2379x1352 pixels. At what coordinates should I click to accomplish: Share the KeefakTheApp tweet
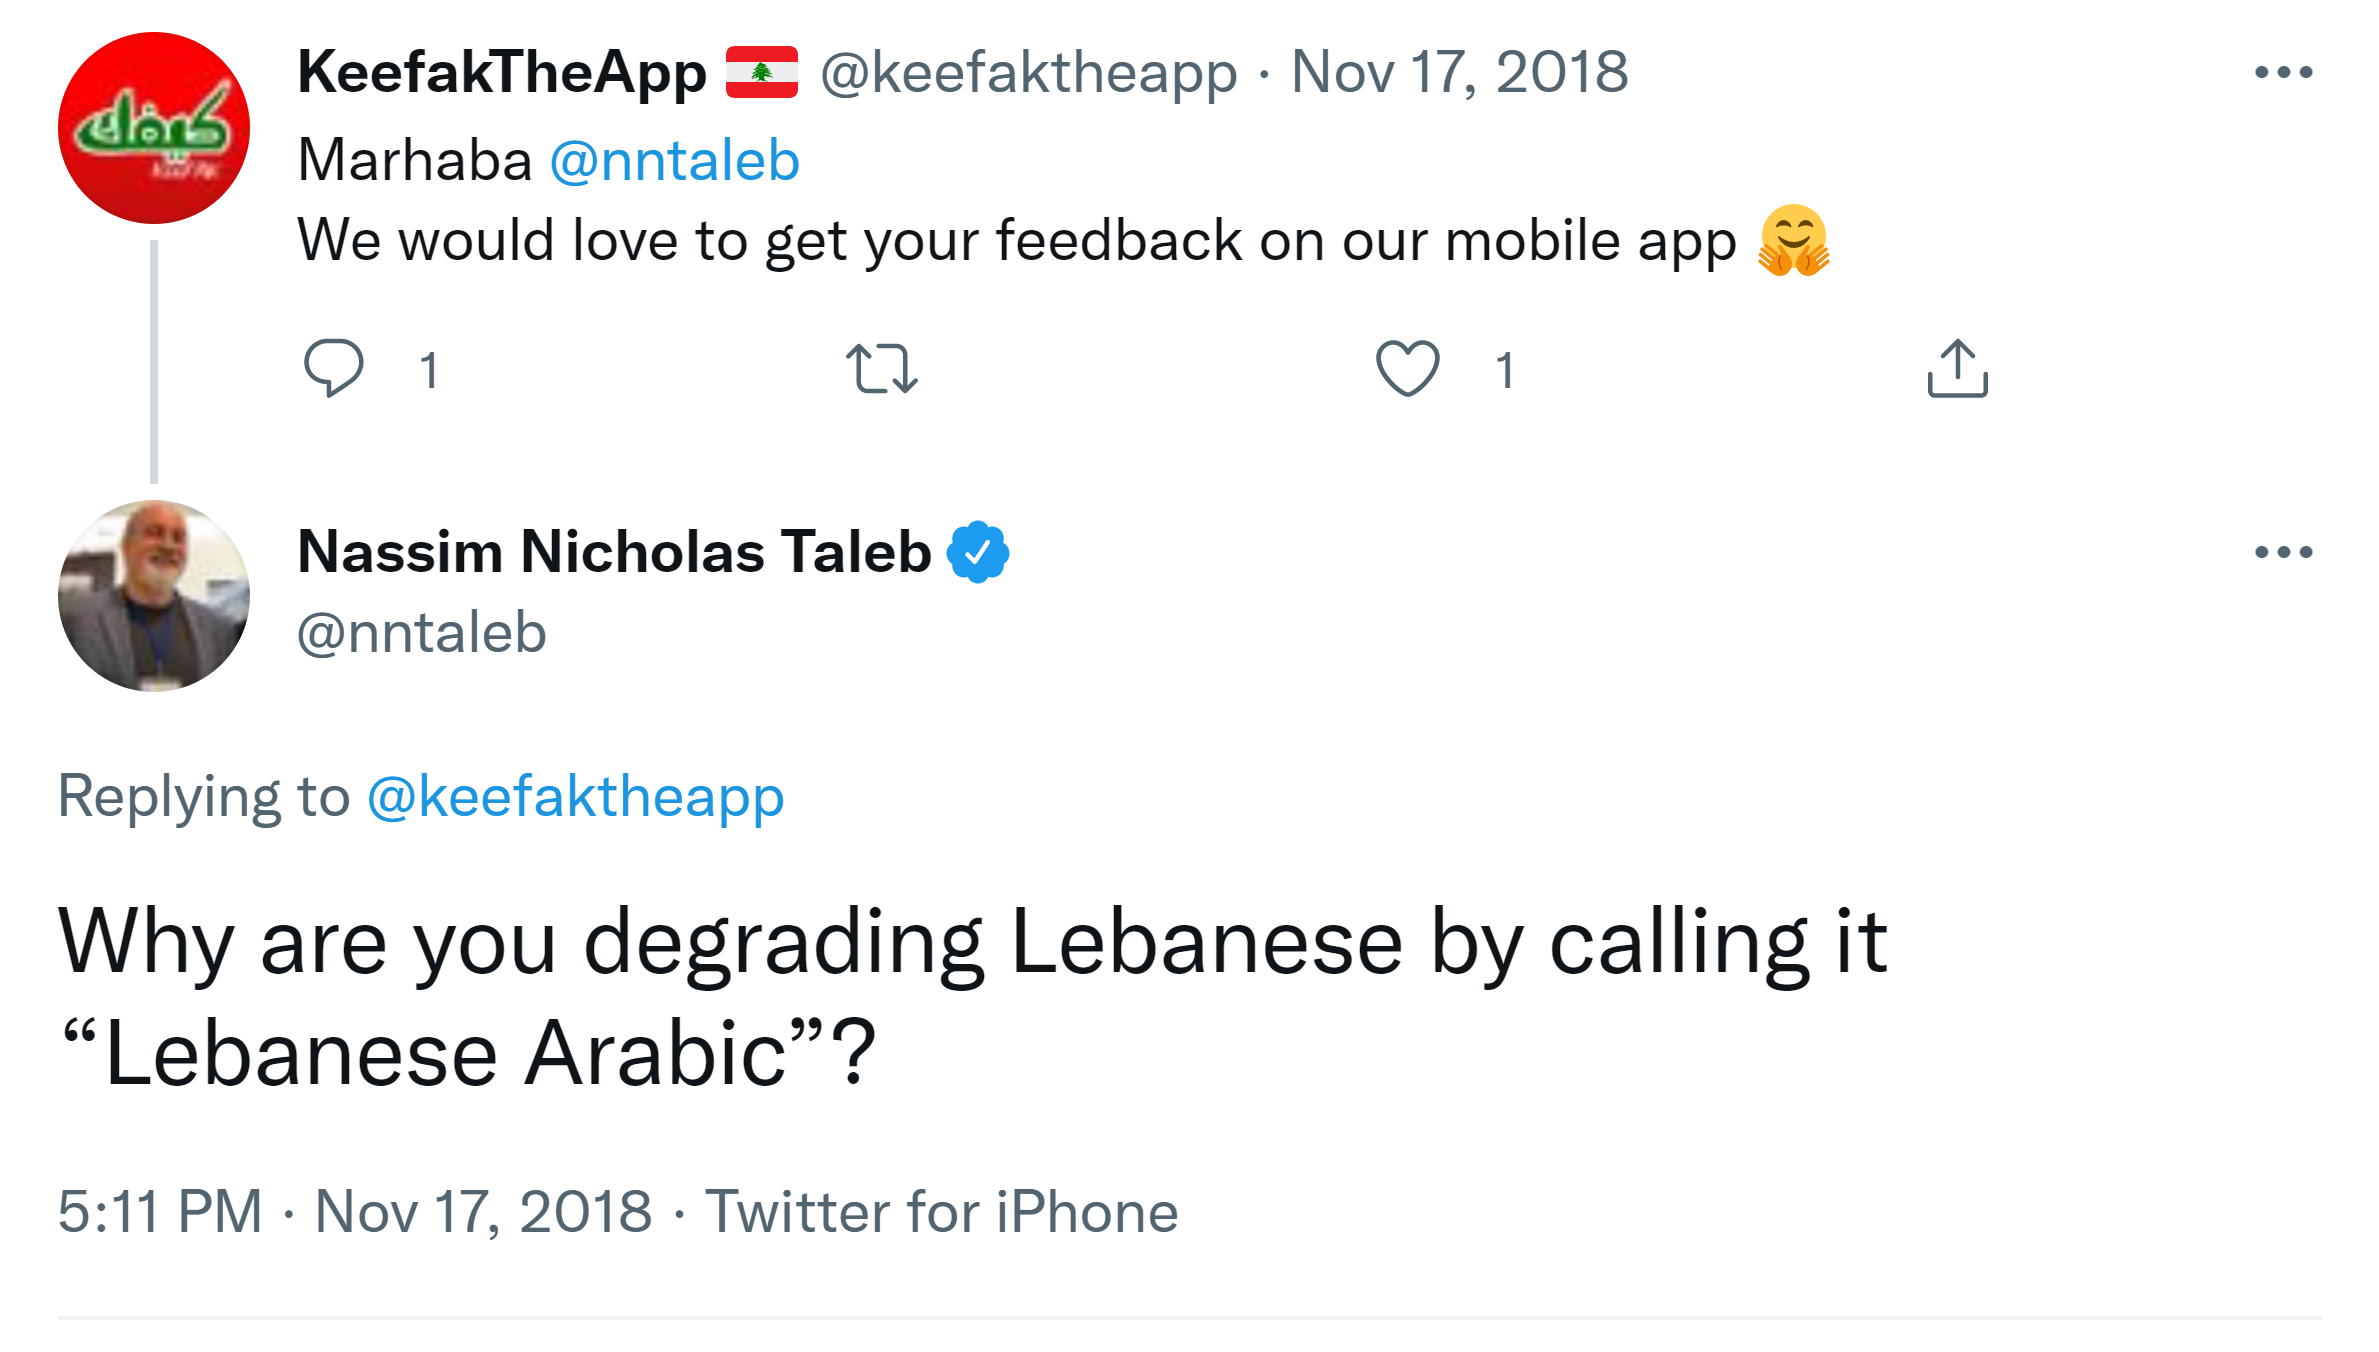(1957, 368)
